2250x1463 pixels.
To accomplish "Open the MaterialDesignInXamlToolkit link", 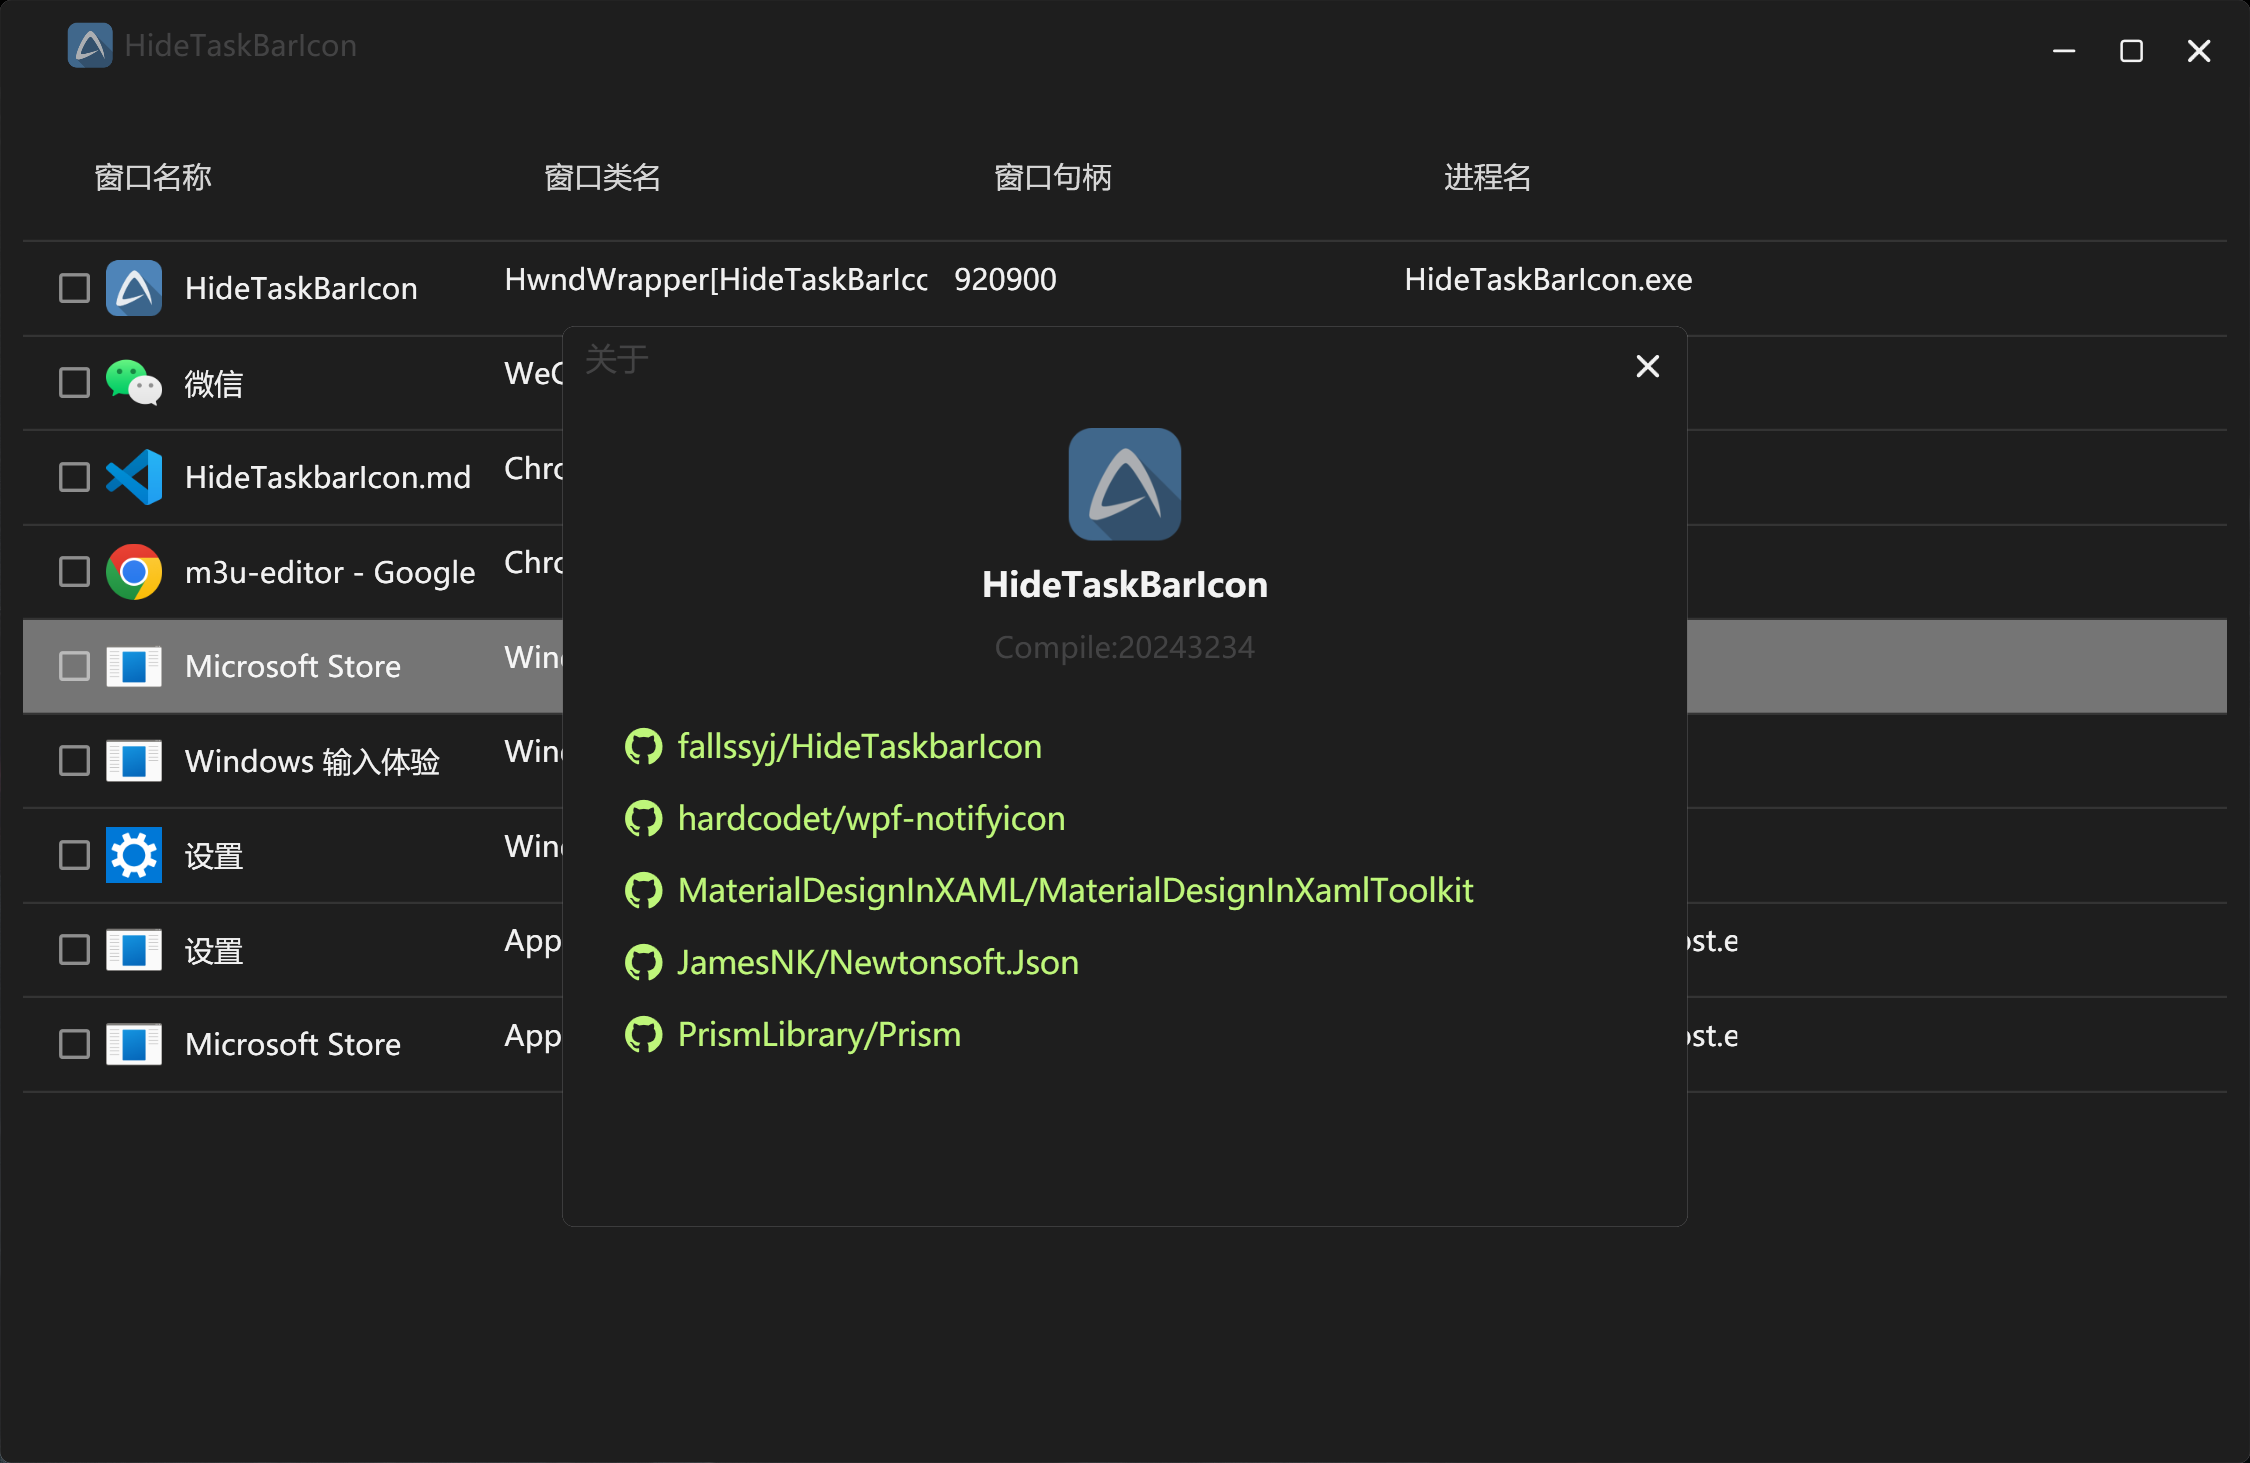I will click(x=1074, y=890).
